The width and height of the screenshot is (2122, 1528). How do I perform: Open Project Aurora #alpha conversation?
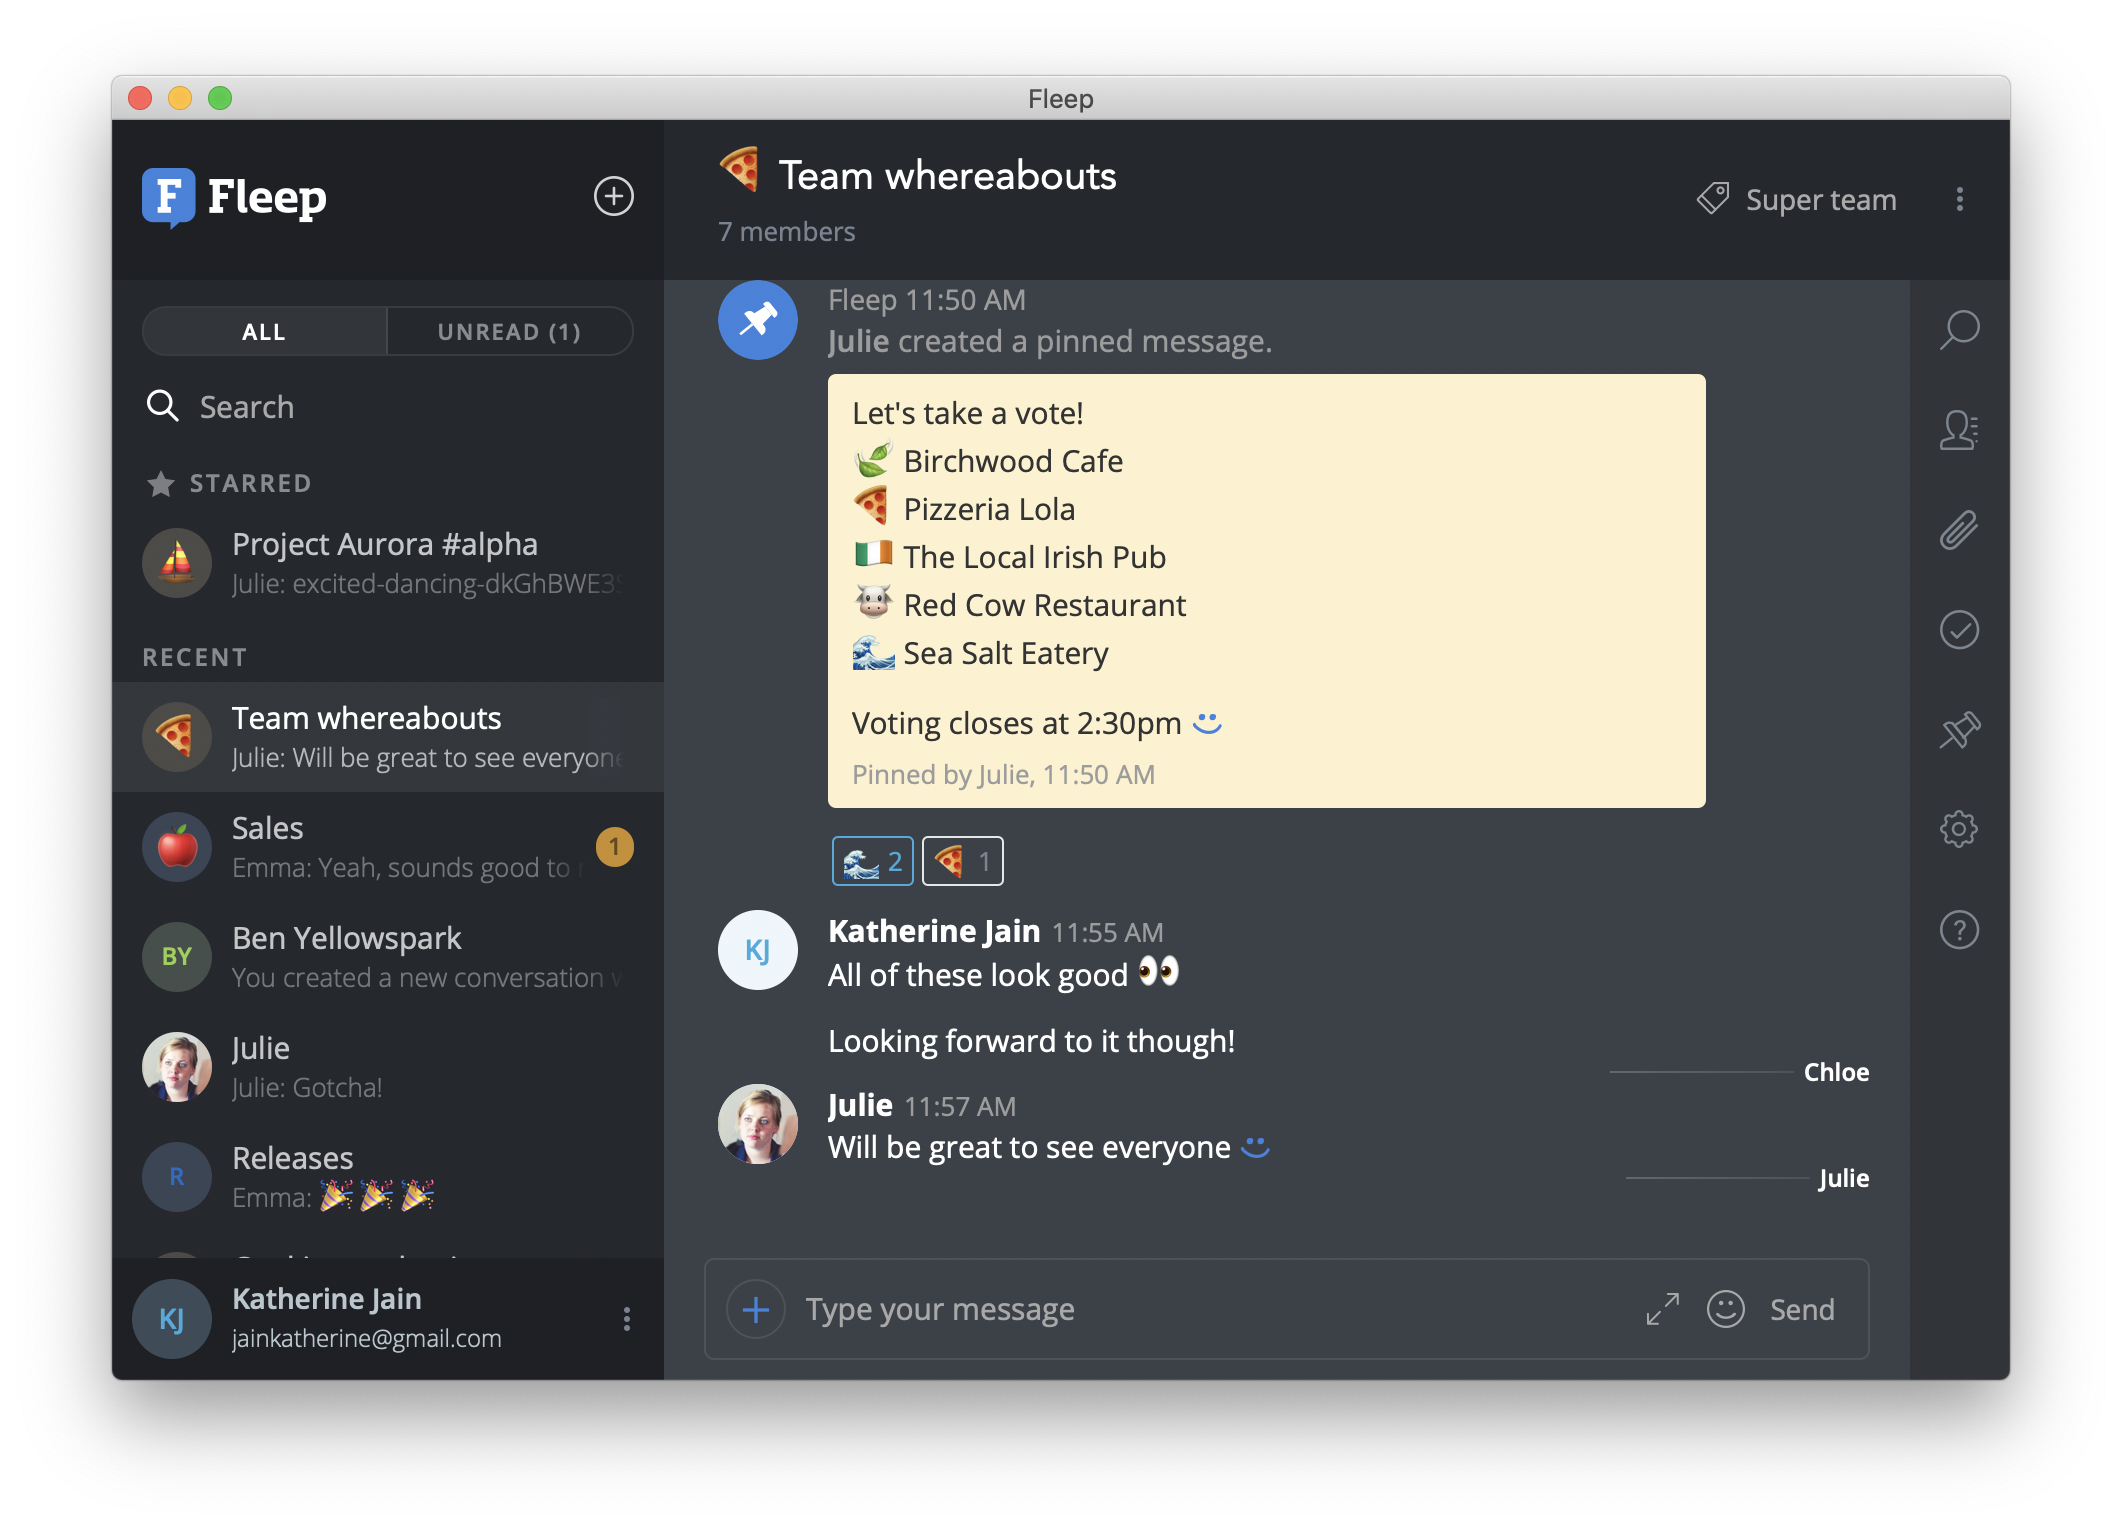(388, 563)
